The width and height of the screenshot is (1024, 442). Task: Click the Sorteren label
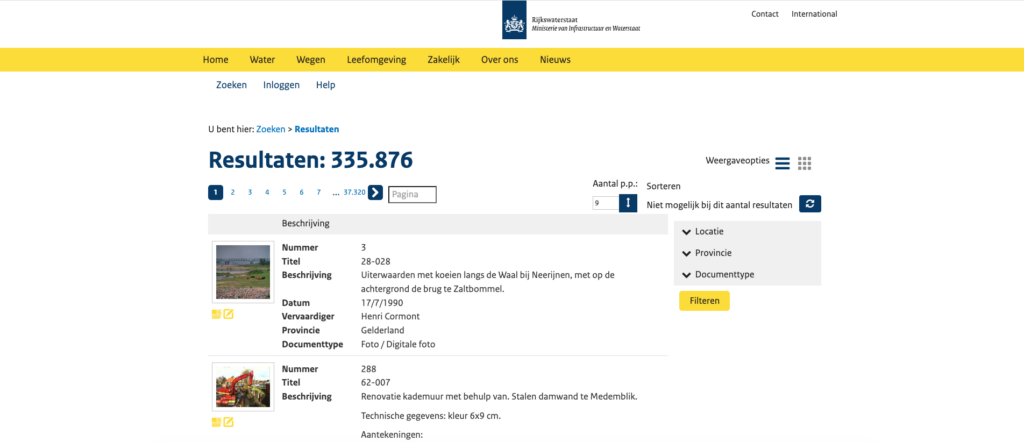(x=664, y=186)
